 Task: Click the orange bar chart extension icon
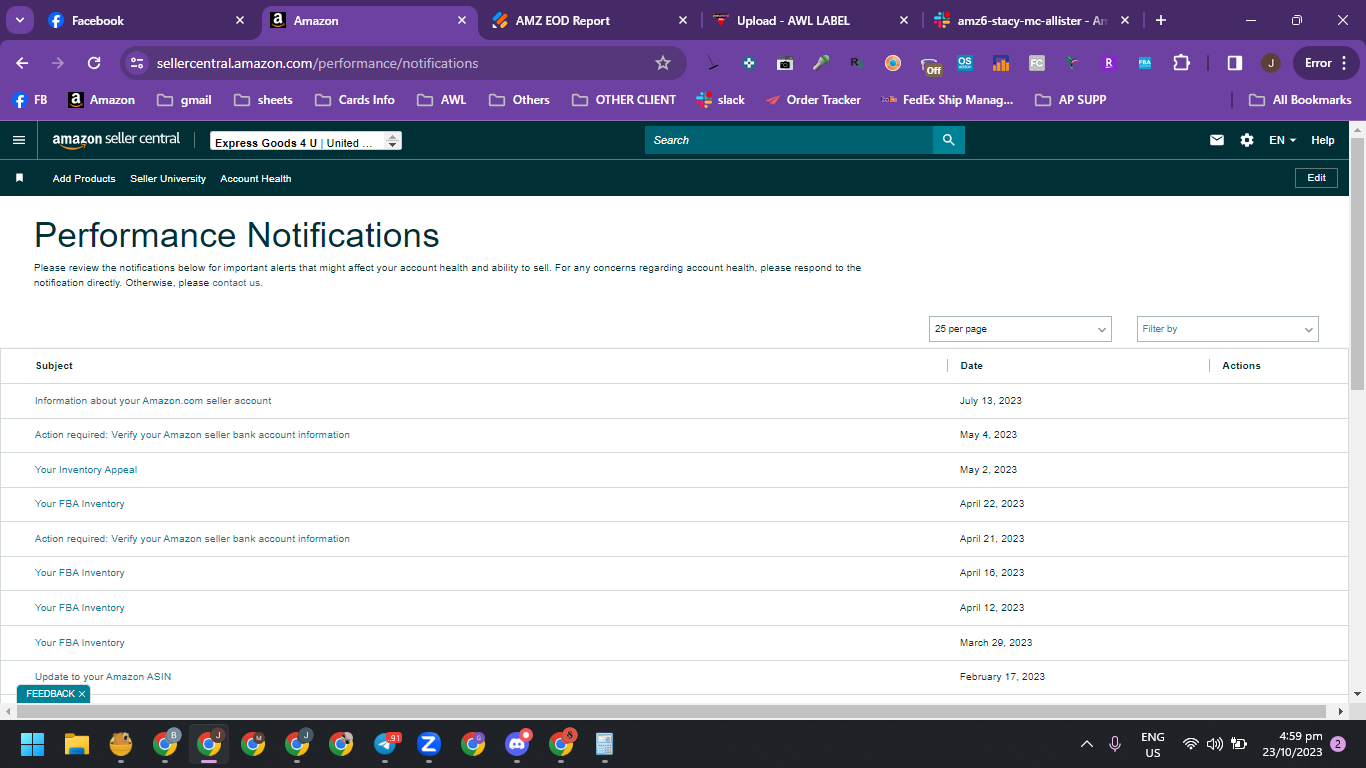(x=1001, y=63)
